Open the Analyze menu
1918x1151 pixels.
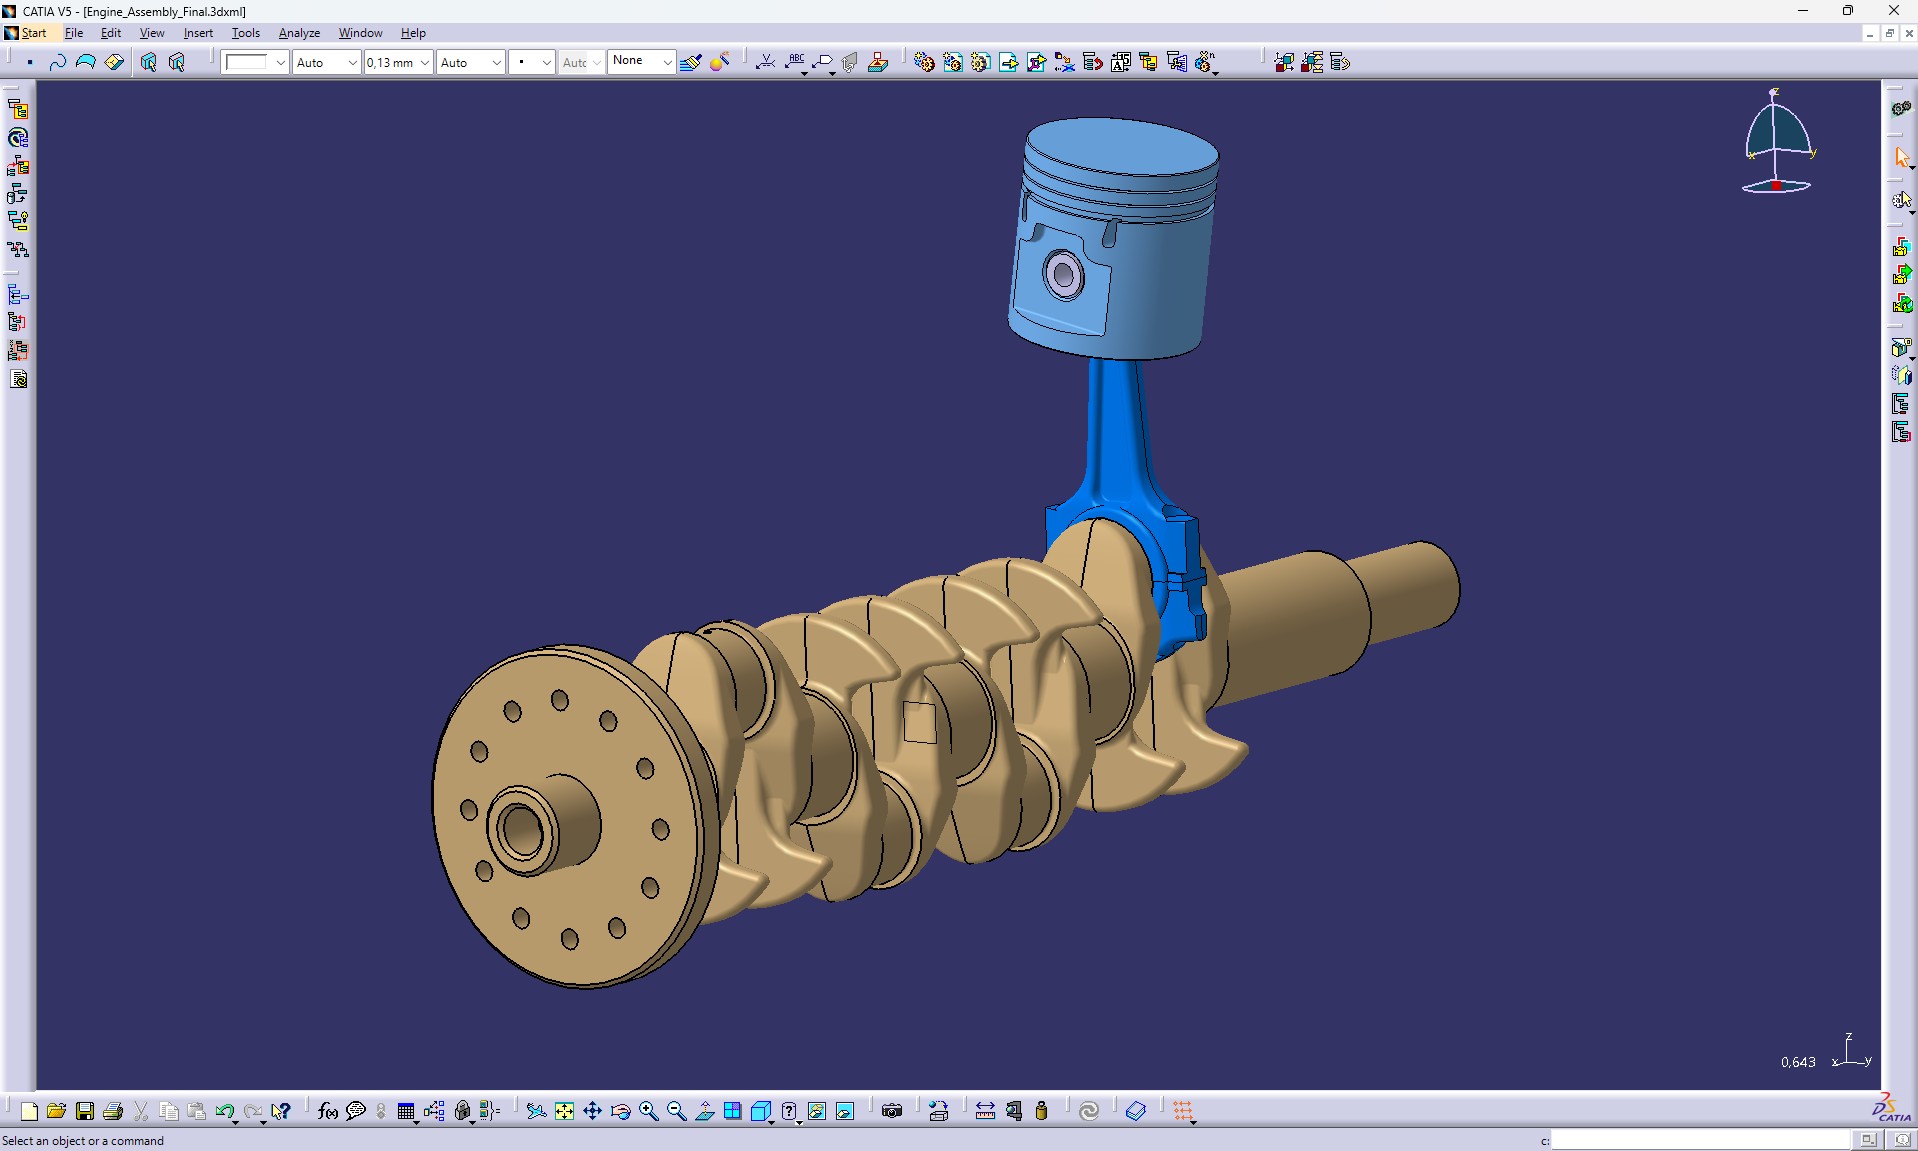[299, 33]
